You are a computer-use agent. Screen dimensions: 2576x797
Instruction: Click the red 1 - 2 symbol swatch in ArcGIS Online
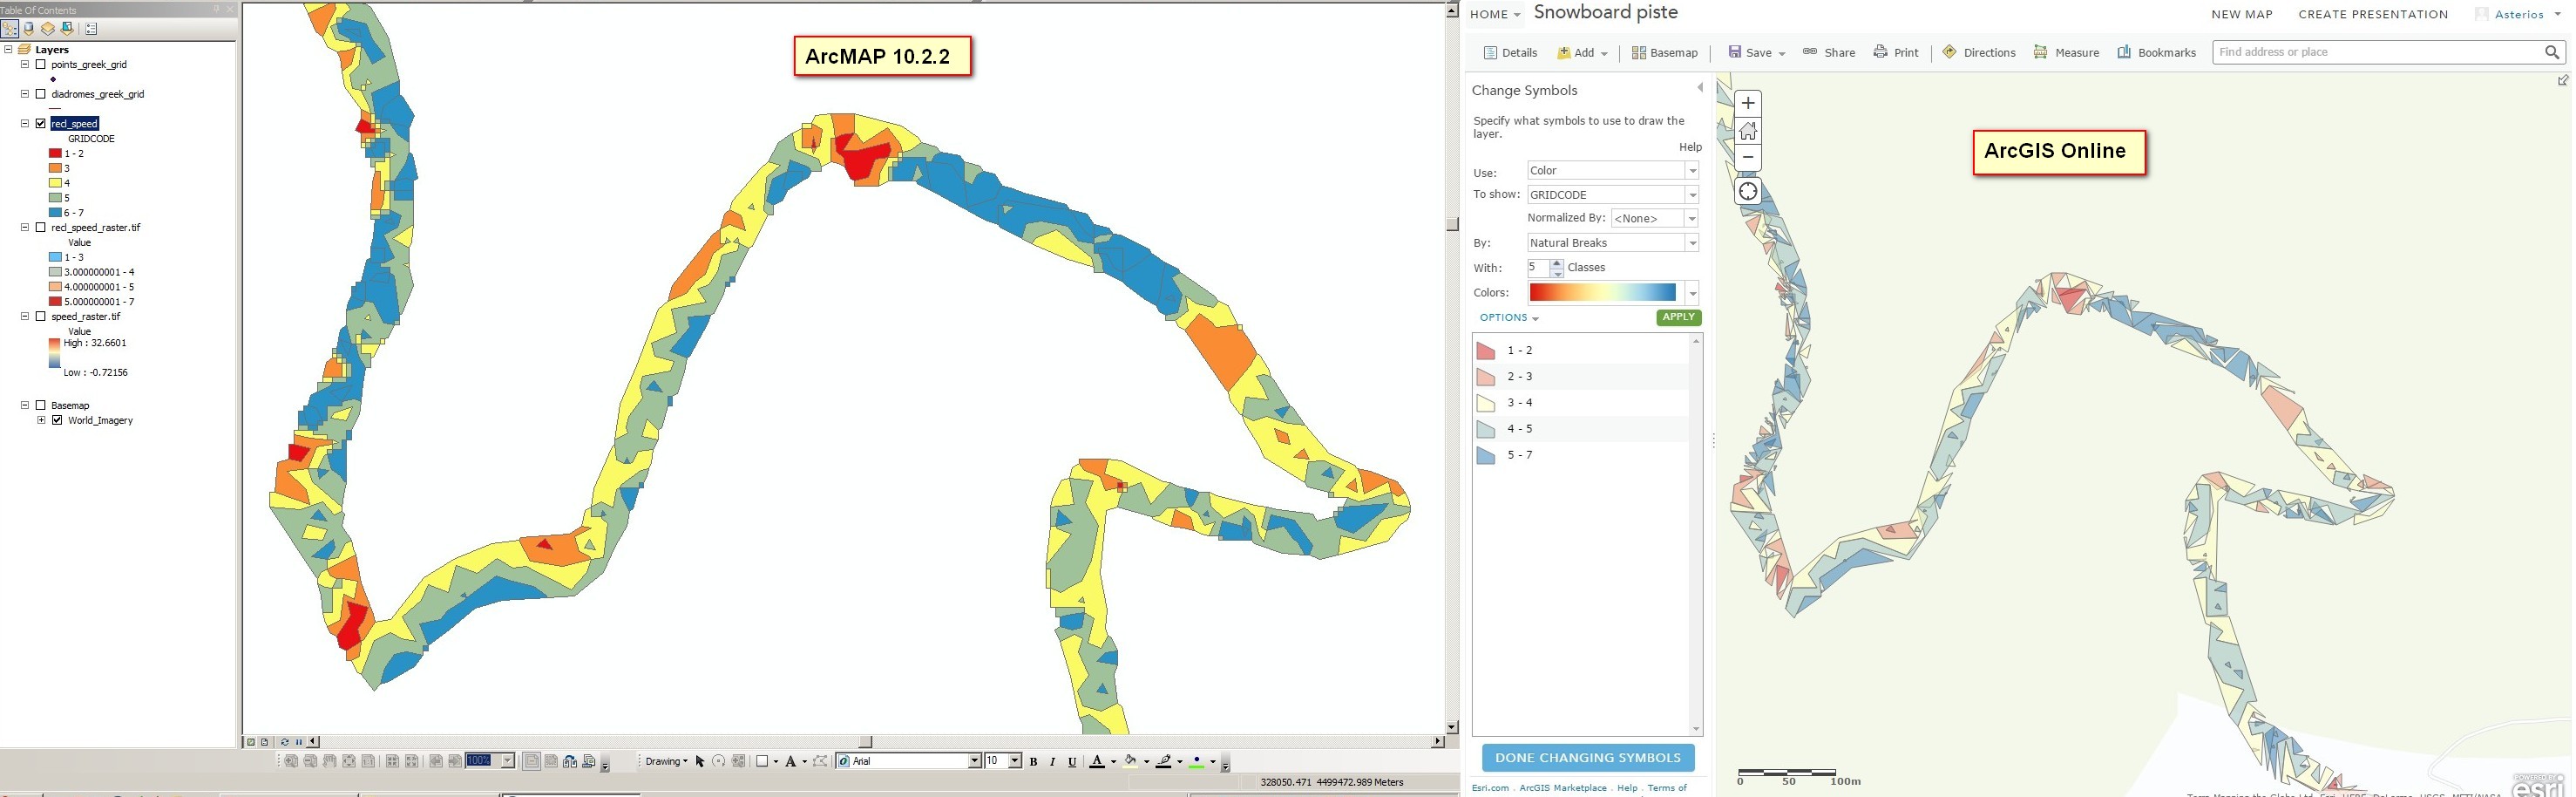[x=1486, y=351]
